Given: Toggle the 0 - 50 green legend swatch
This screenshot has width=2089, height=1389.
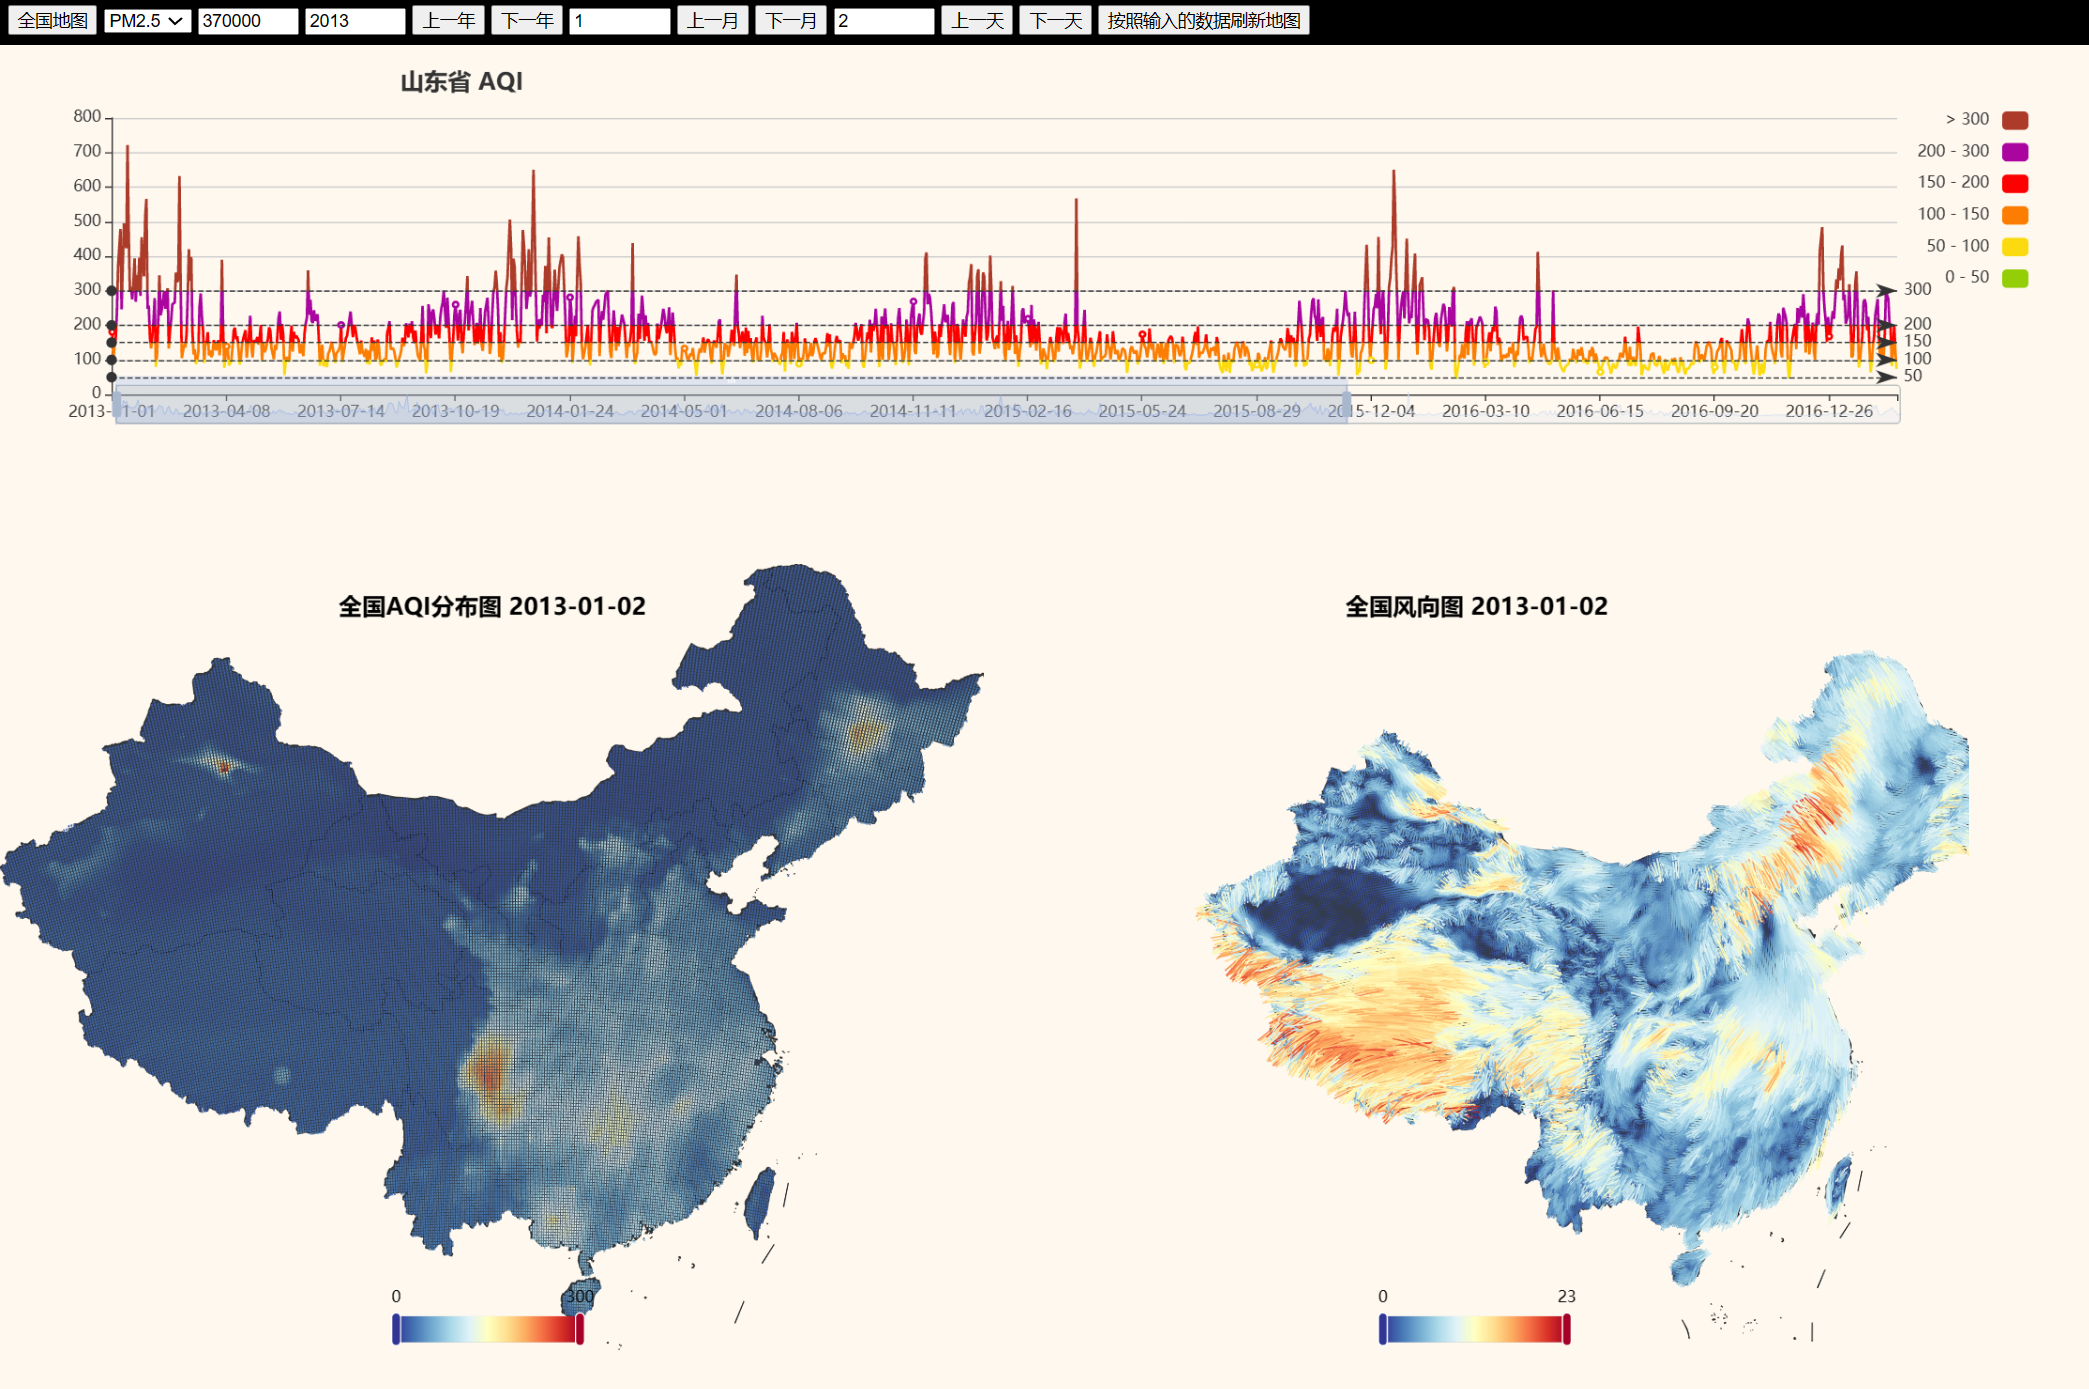Looking at the screenshot, I should (x=2014, y=278).
